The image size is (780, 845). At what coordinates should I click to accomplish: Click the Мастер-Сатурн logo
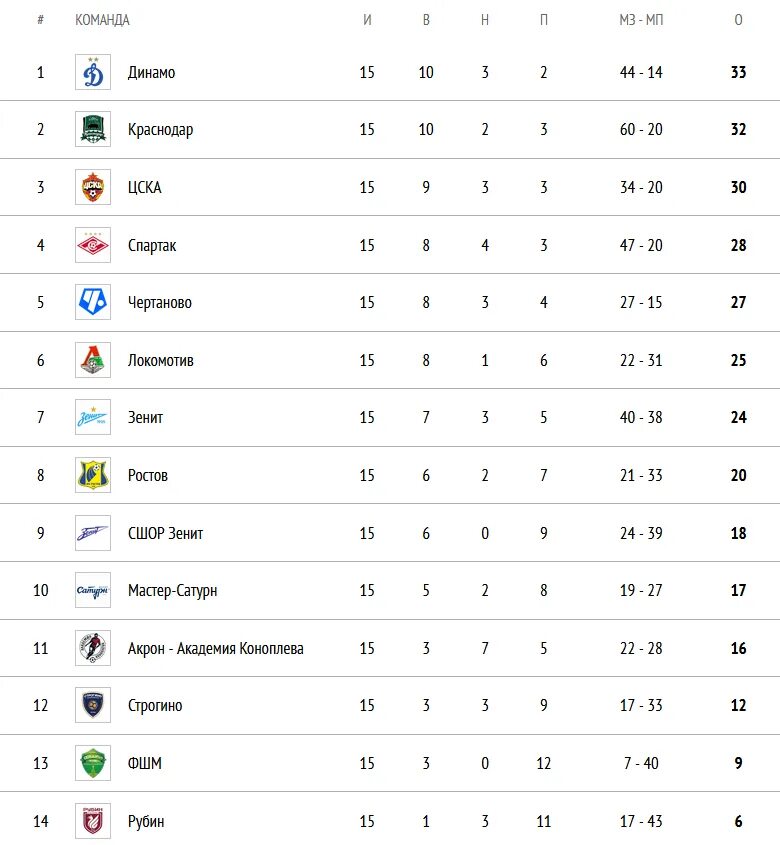[x=93, y=590]
